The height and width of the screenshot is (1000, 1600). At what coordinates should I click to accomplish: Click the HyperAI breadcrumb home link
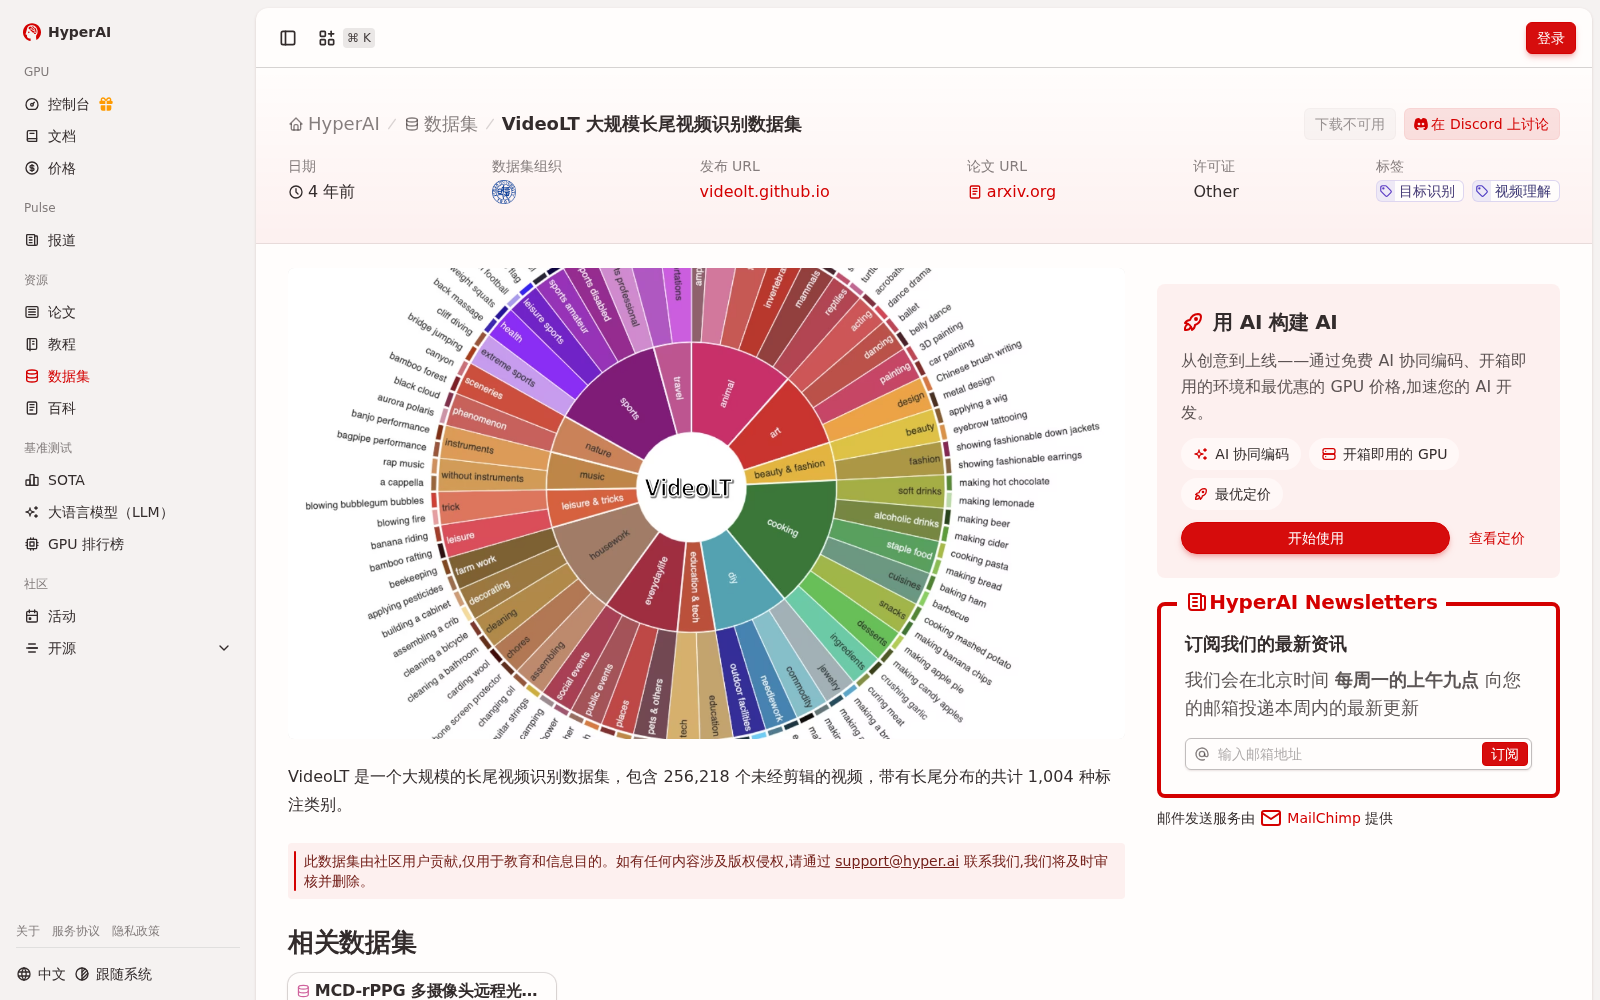(x=334, y=124)
